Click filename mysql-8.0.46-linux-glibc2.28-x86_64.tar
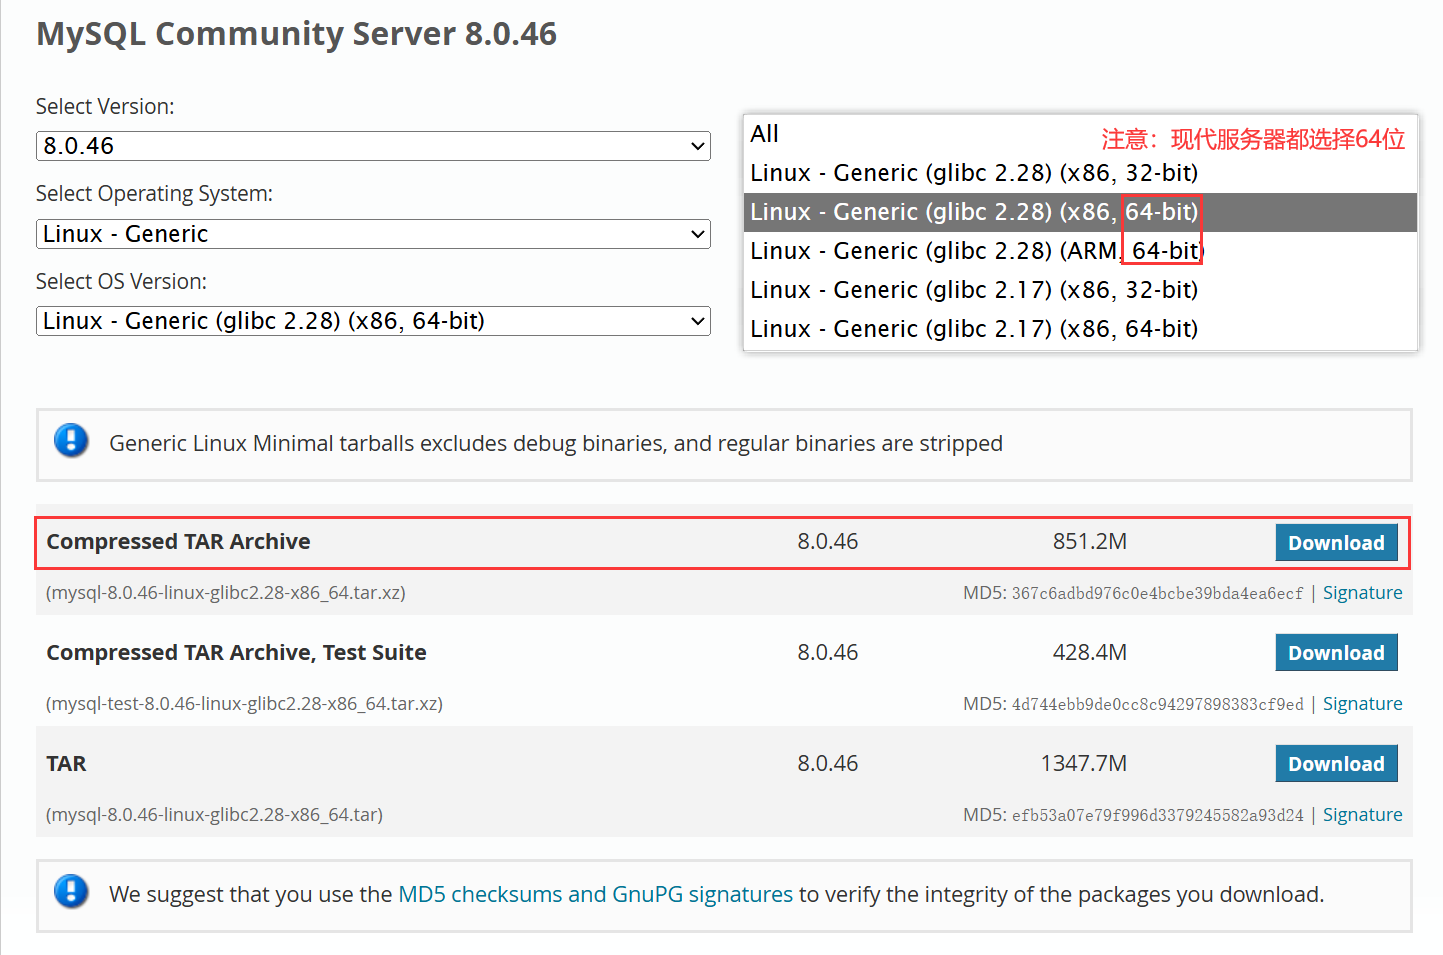Viewport: 1443px width, 955px height. tap(214, 815)
